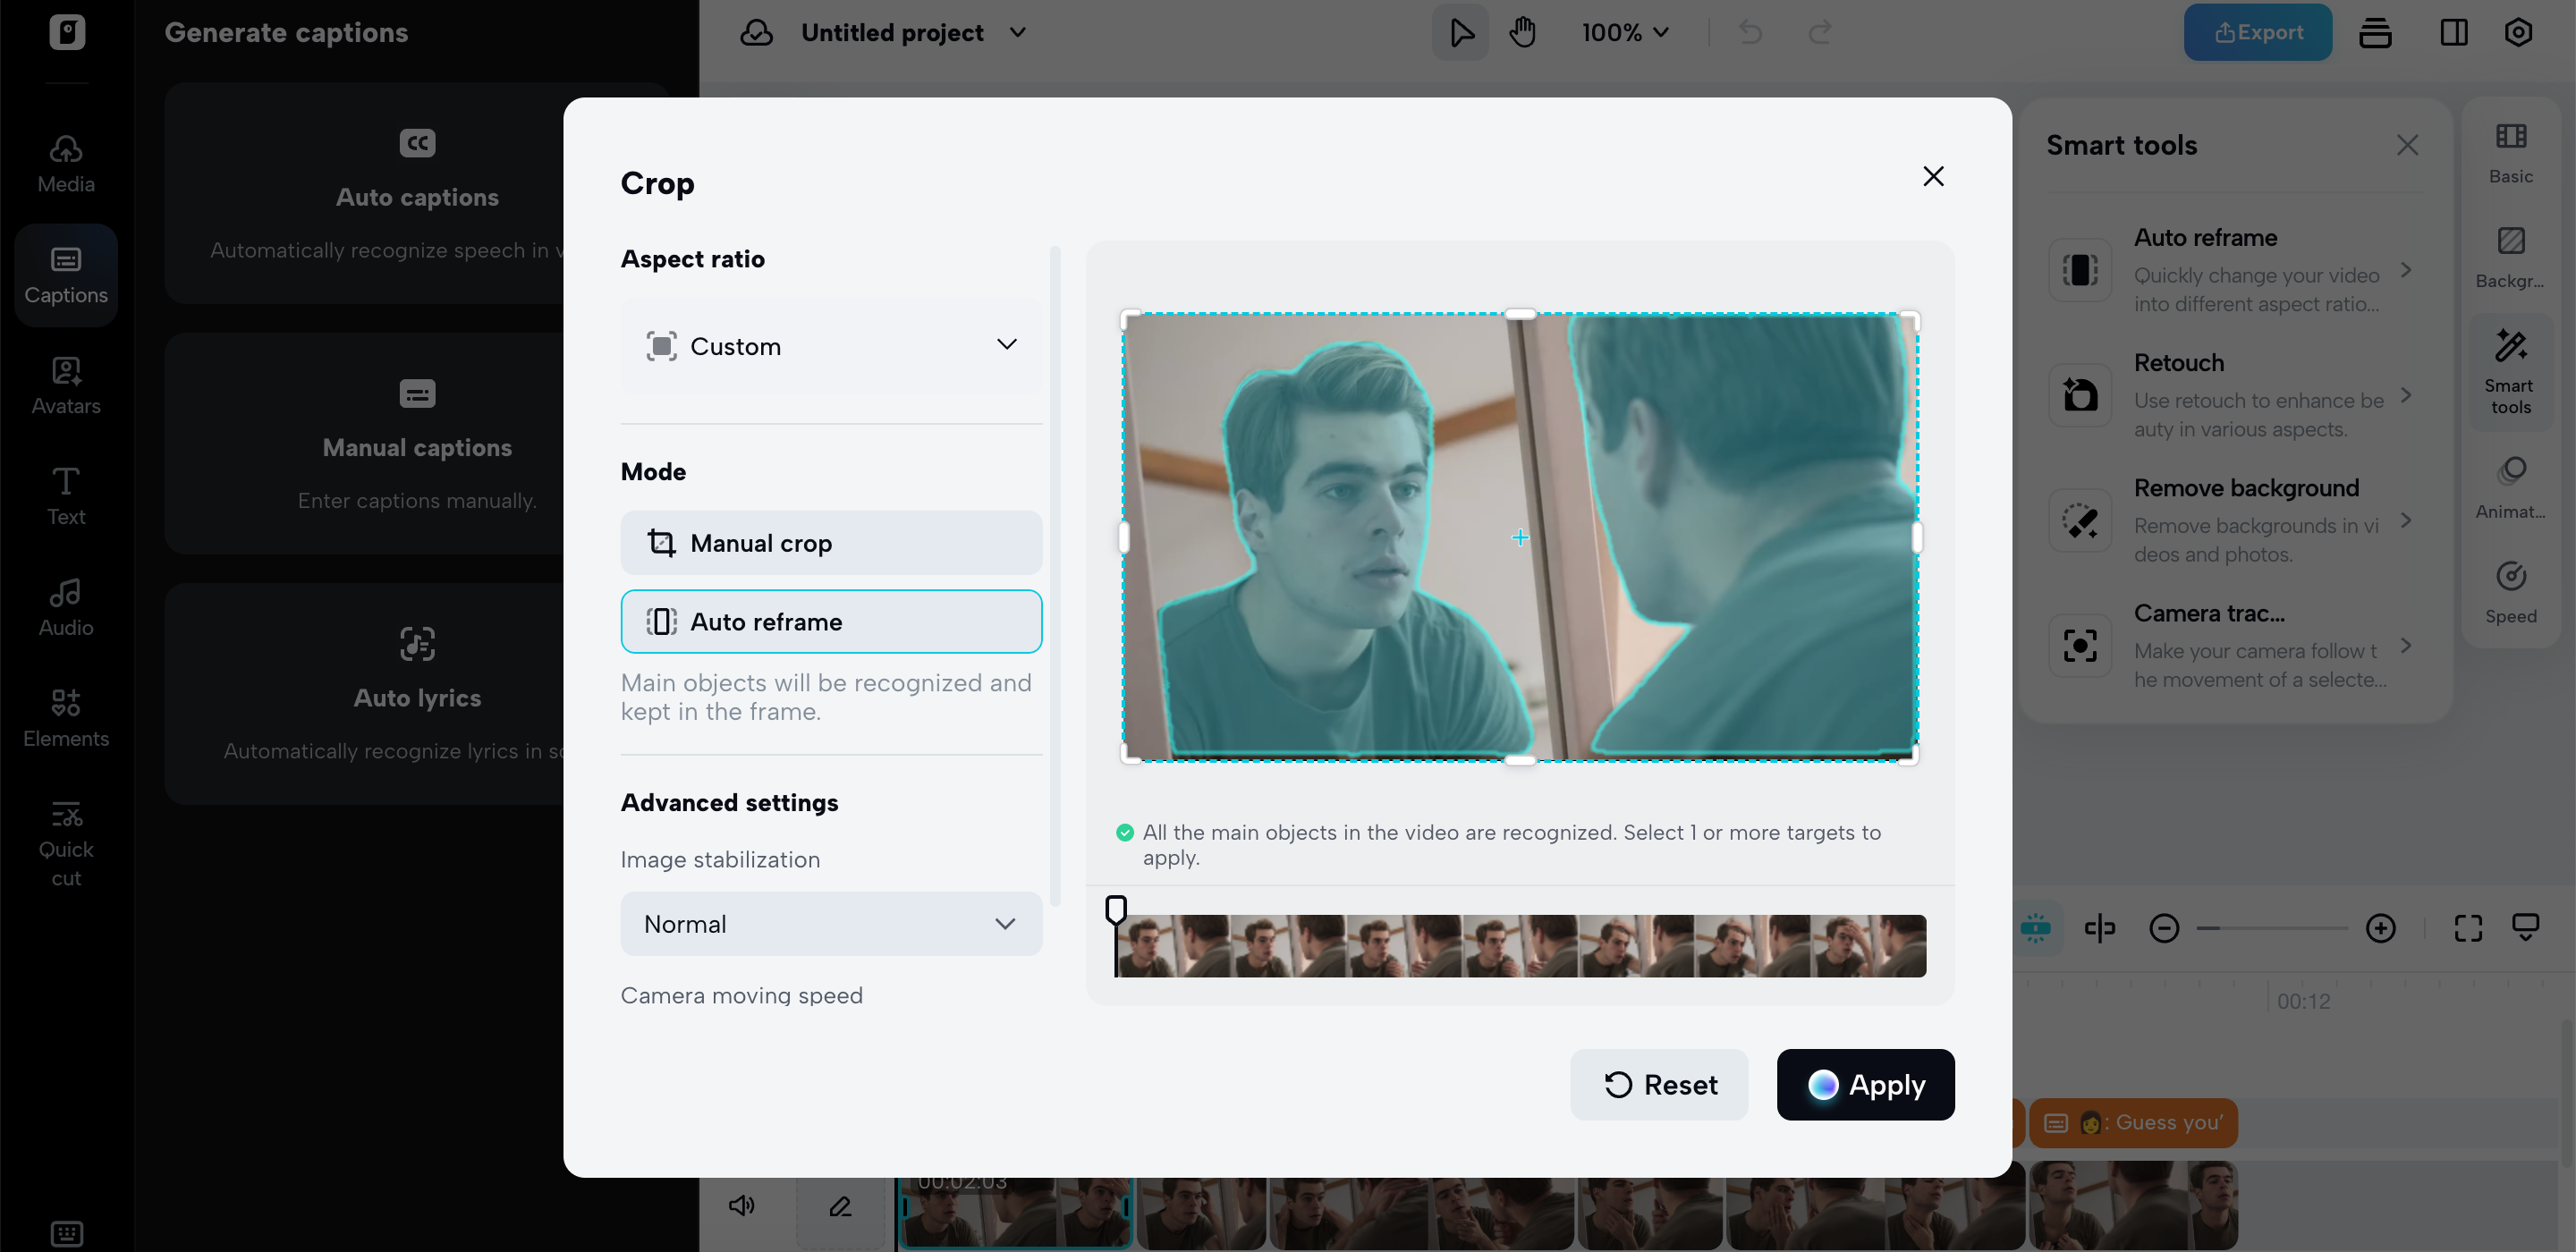Image resolution: width=2576 pixels, height=1252 pixels.
Task: Open the Custom aspect ratio dropdown
Action: (830, 346)
